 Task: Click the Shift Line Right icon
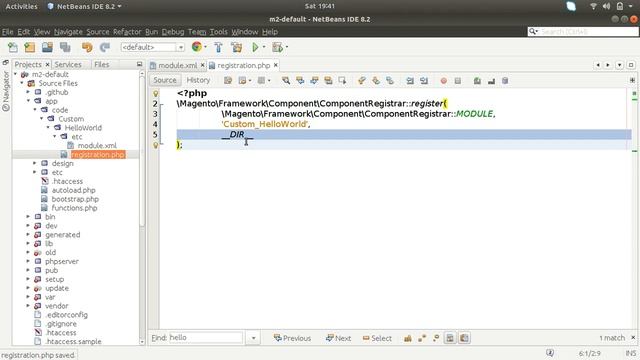(424, 80)
